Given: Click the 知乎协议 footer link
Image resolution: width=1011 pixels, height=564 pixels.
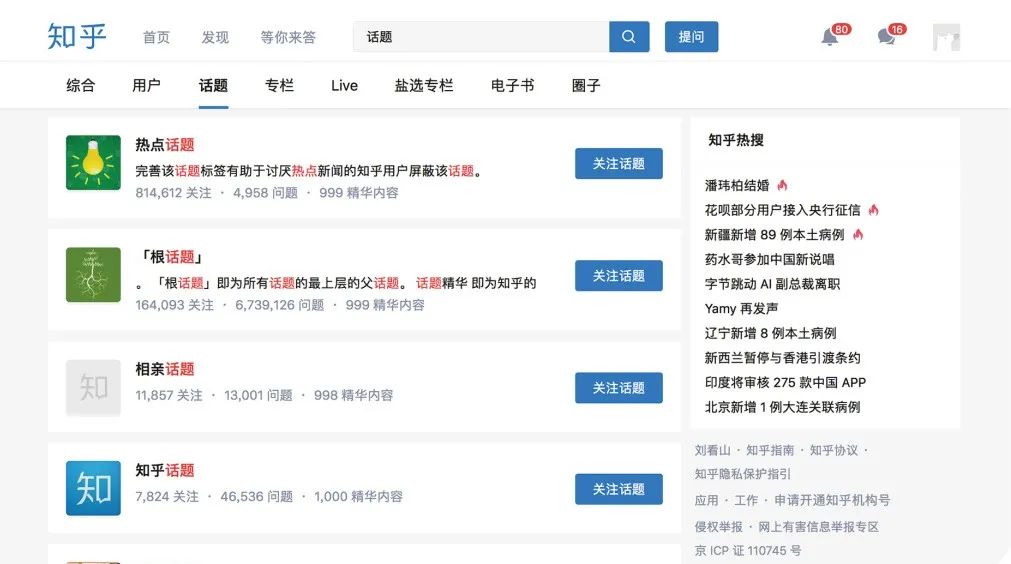Looking at the screenshot, I should click(834, 450).
